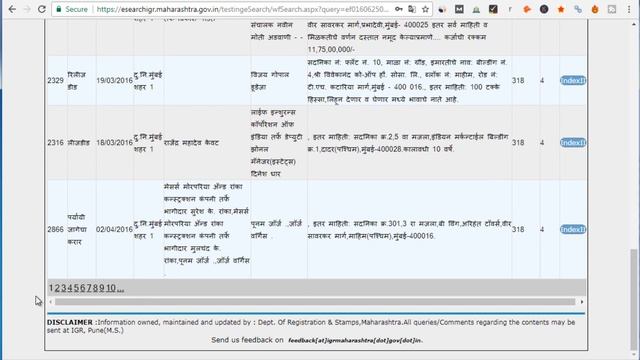
Task: Click 318 in the 2316 row
Action: (x=518, y=142)
